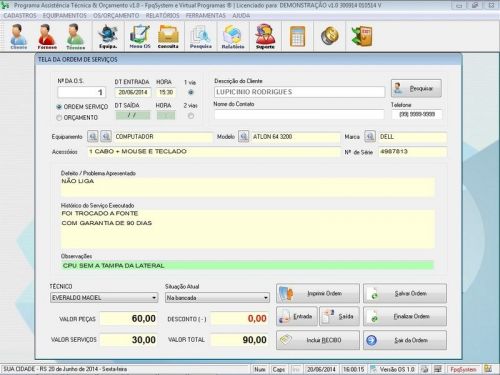Open the FERRAMENTAS menu
Image resolution: width=500 pixels, height=375 pixels.
tap(206, 16)
